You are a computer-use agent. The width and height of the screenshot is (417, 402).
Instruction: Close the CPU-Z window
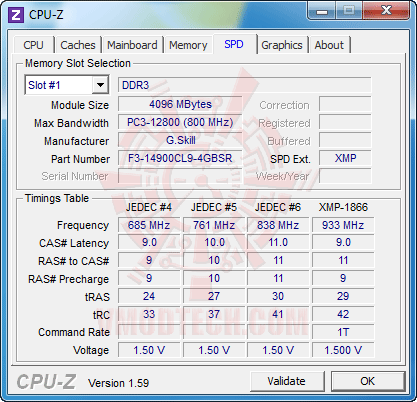[x=386, y=11]
